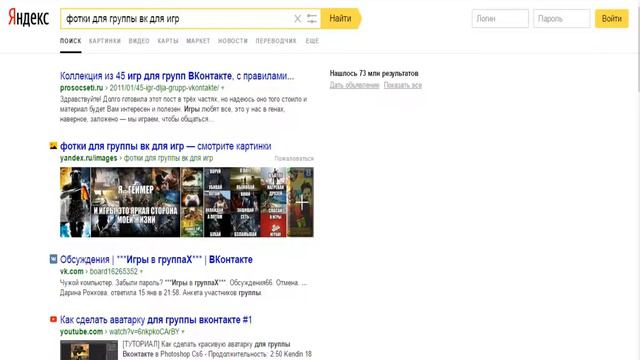640x360 pixels.
Task: Switch to the Новости tab
Action: tap(233, 41)
